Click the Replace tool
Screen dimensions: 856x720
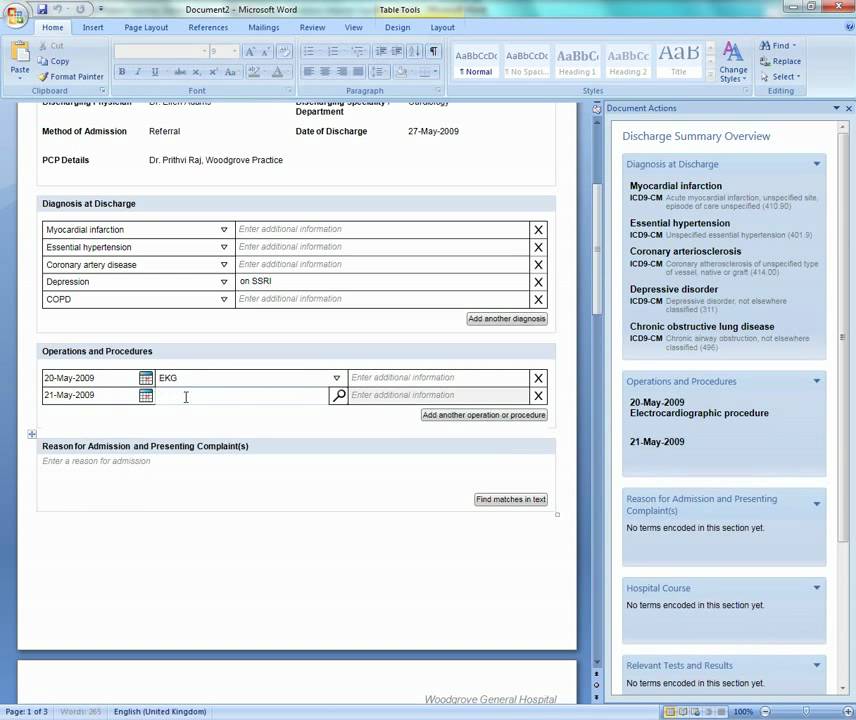[780, 61]
